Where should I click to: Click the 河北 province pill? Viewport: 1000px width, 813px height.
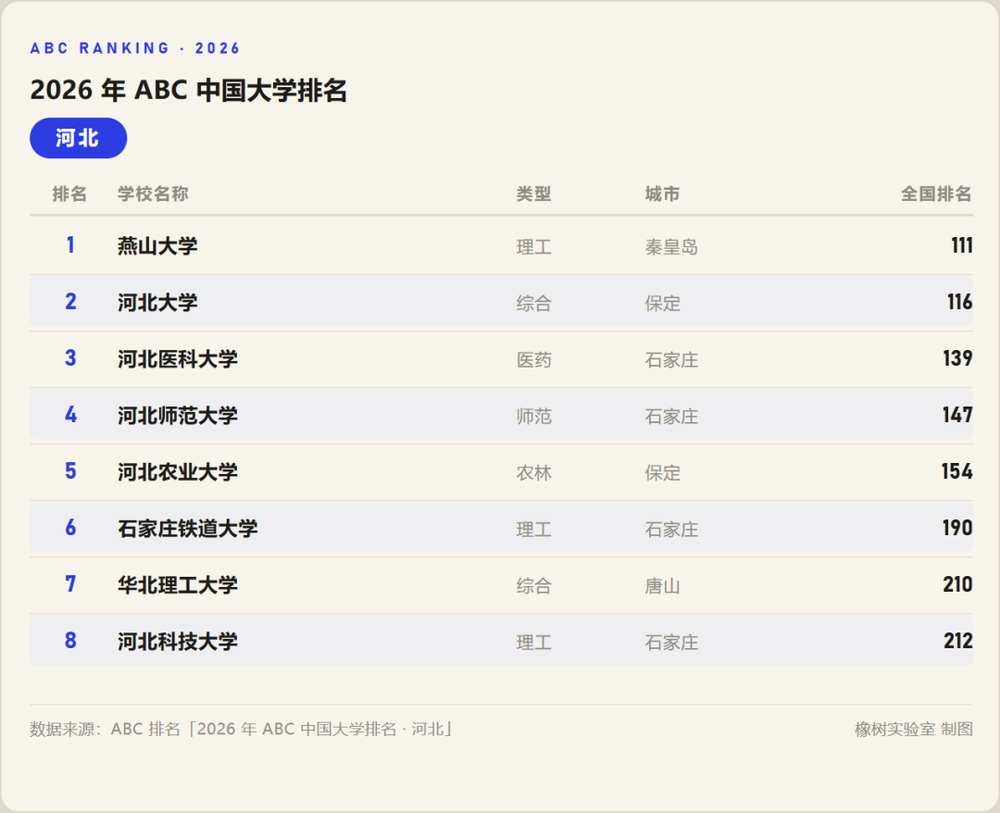(x=78, y=138)
